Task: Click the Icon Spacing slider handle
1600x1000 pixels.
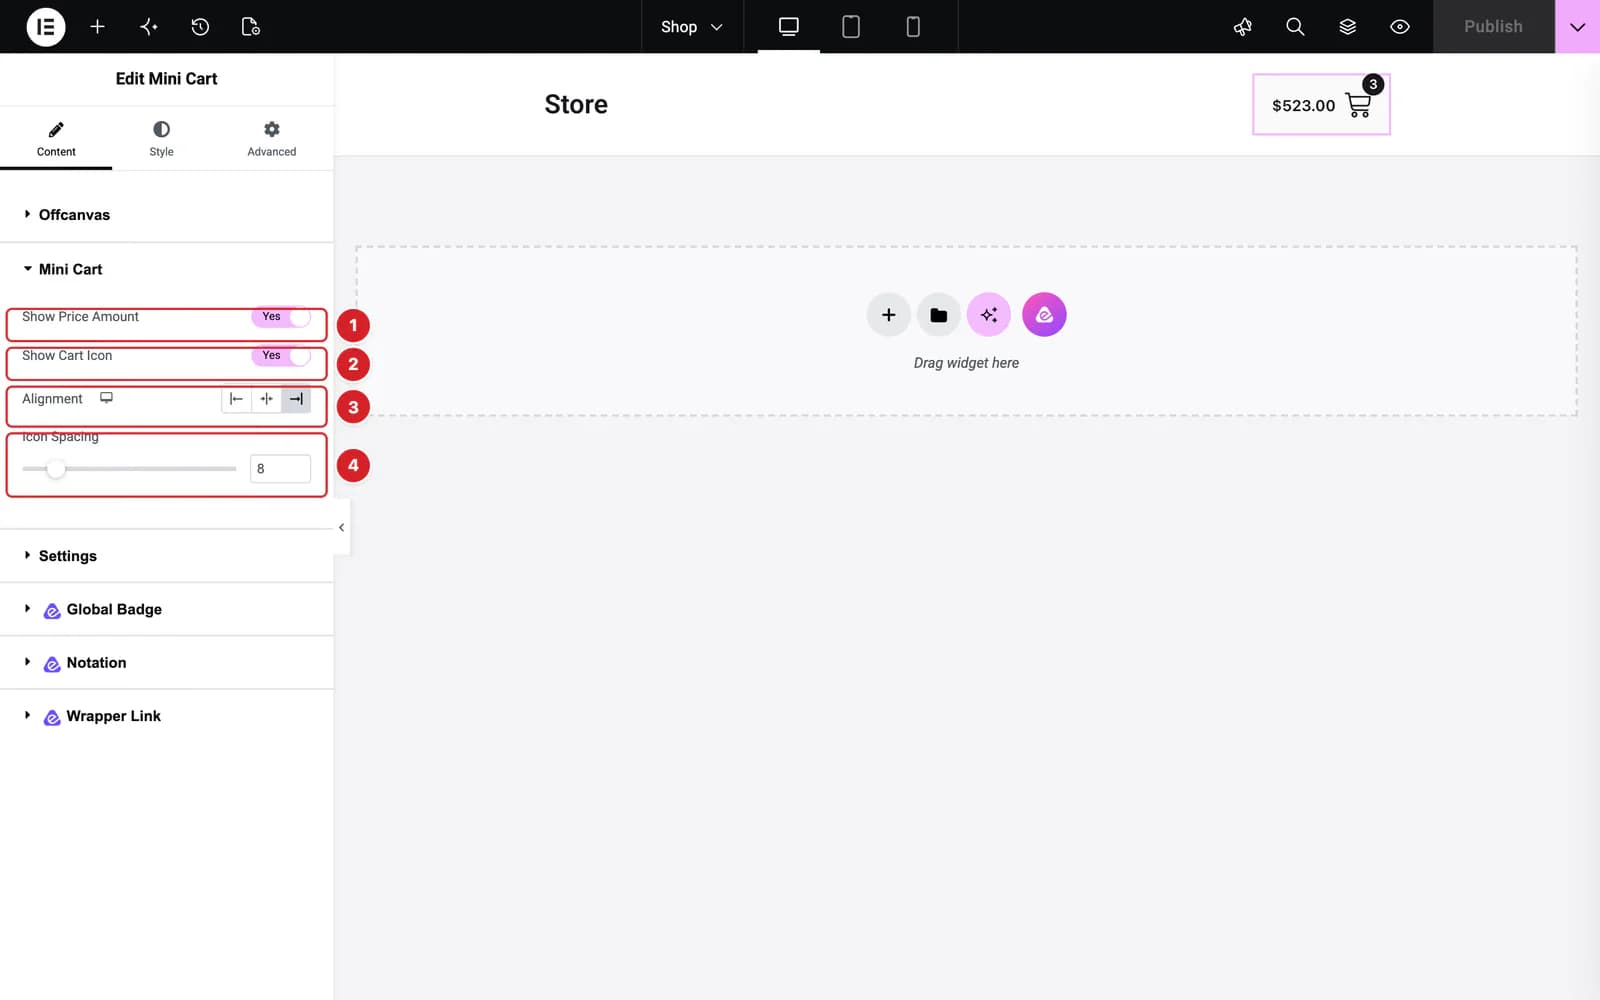Action: click(56, 469)
